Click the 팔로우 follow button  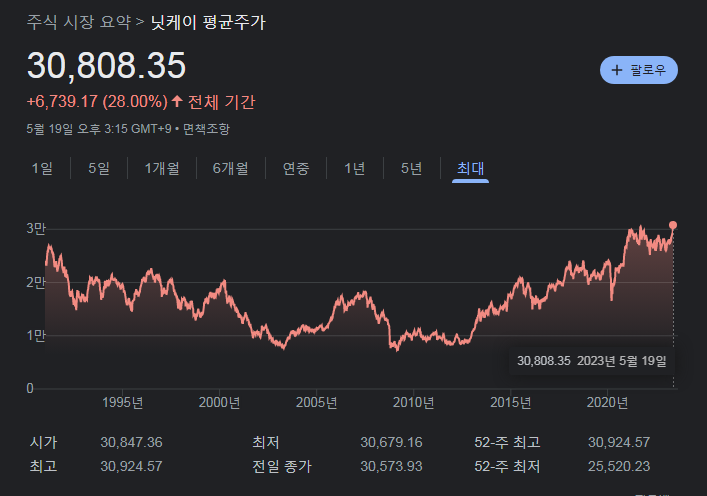click(638, 70)
